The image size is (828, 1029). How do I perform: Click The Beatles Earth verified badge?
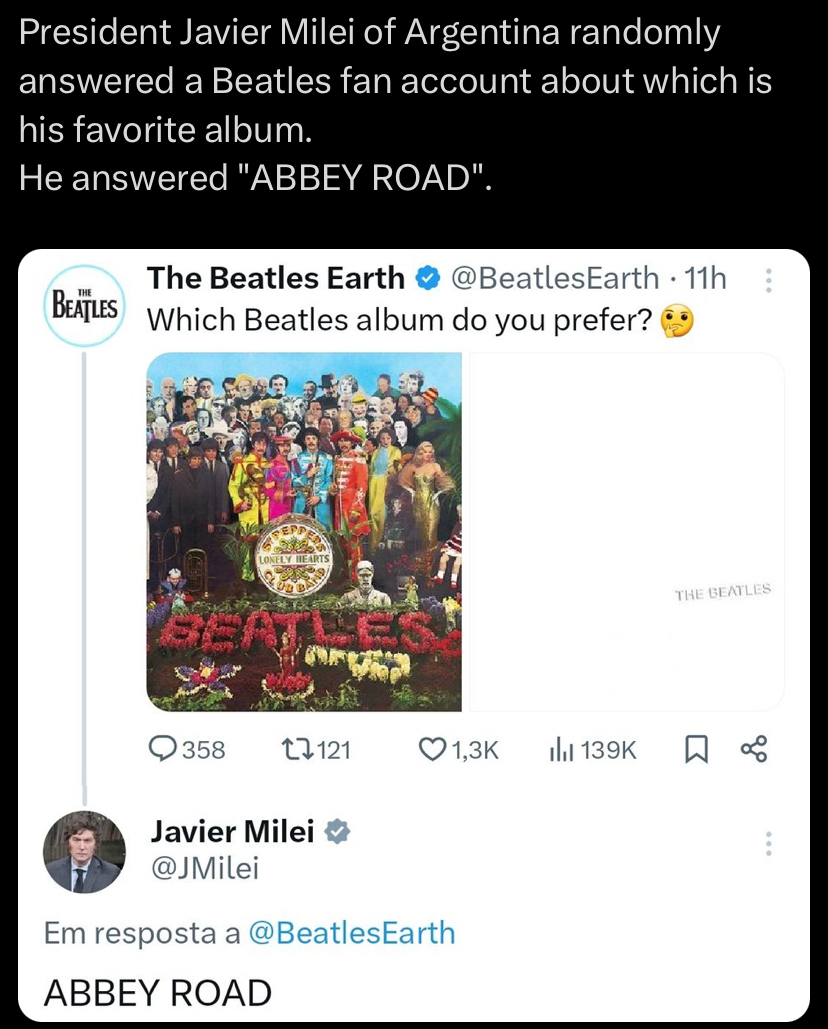pos(427,279)
